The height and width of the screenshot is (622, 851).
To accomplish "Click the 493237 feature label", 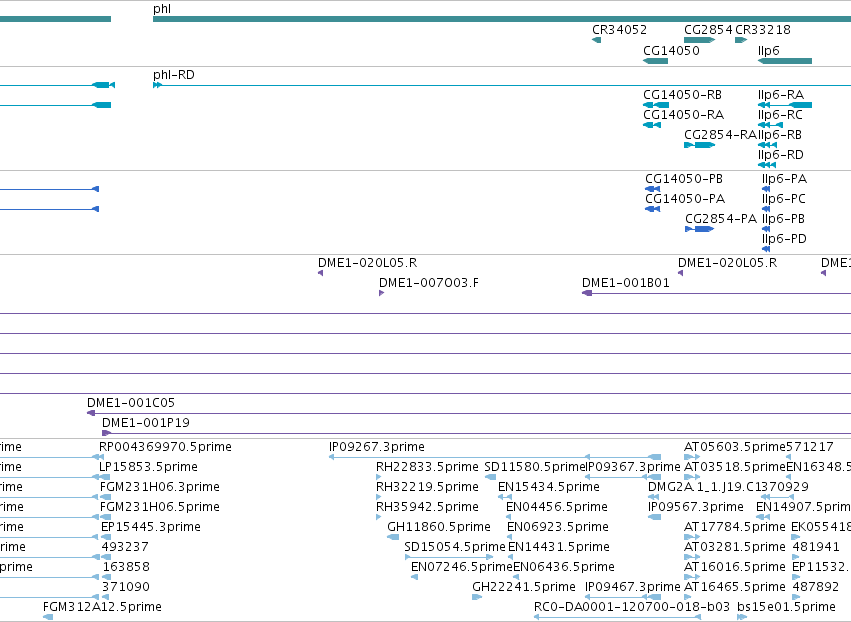I will (125, 547).
